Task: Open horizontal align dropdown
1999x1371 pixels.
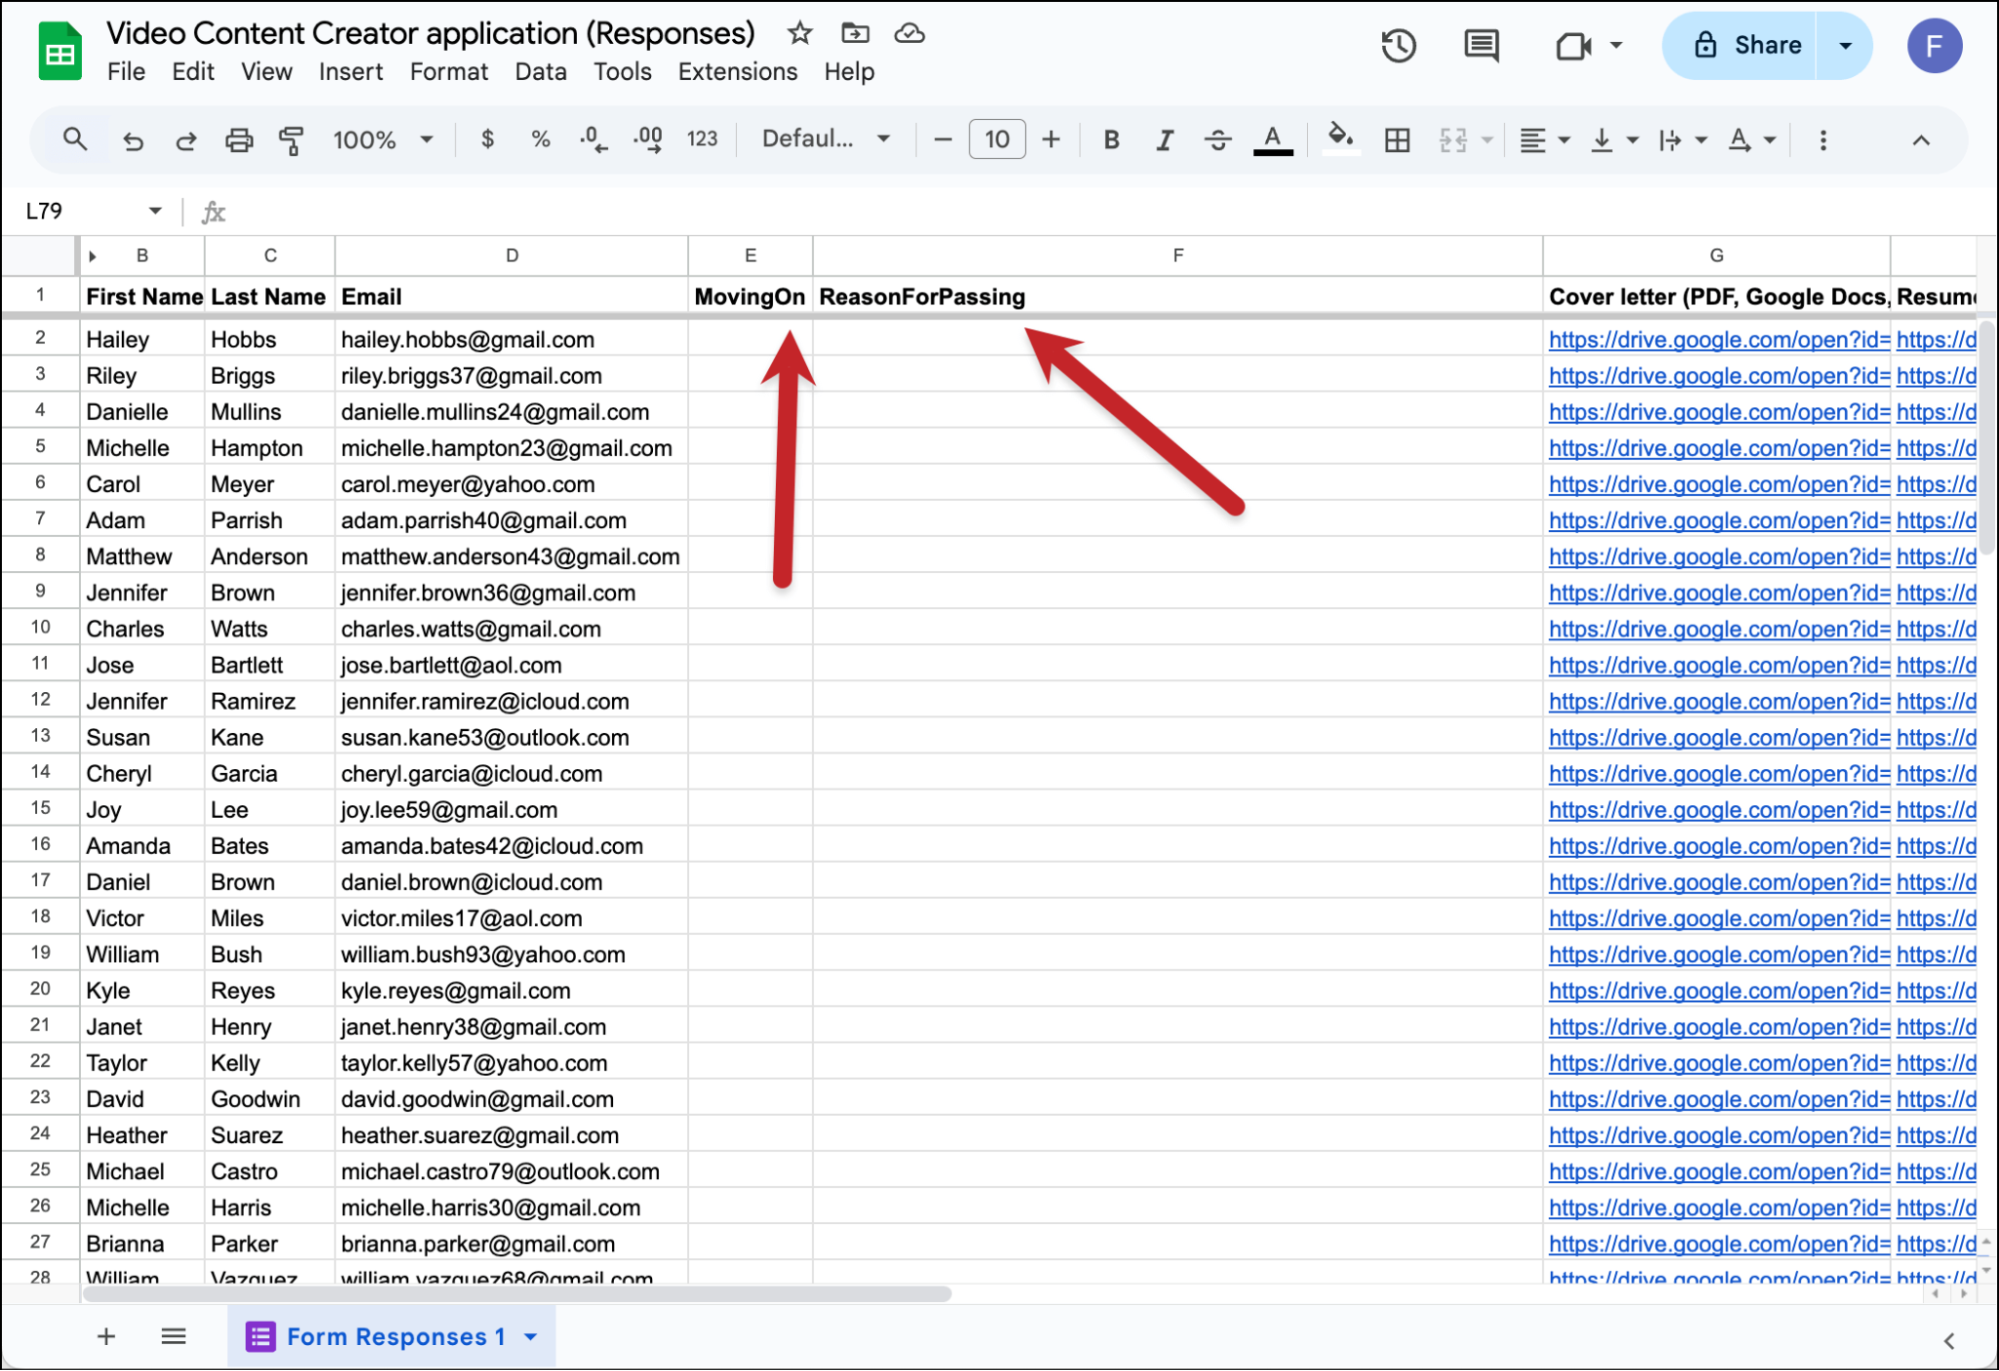Action: tap(1543, 140)
